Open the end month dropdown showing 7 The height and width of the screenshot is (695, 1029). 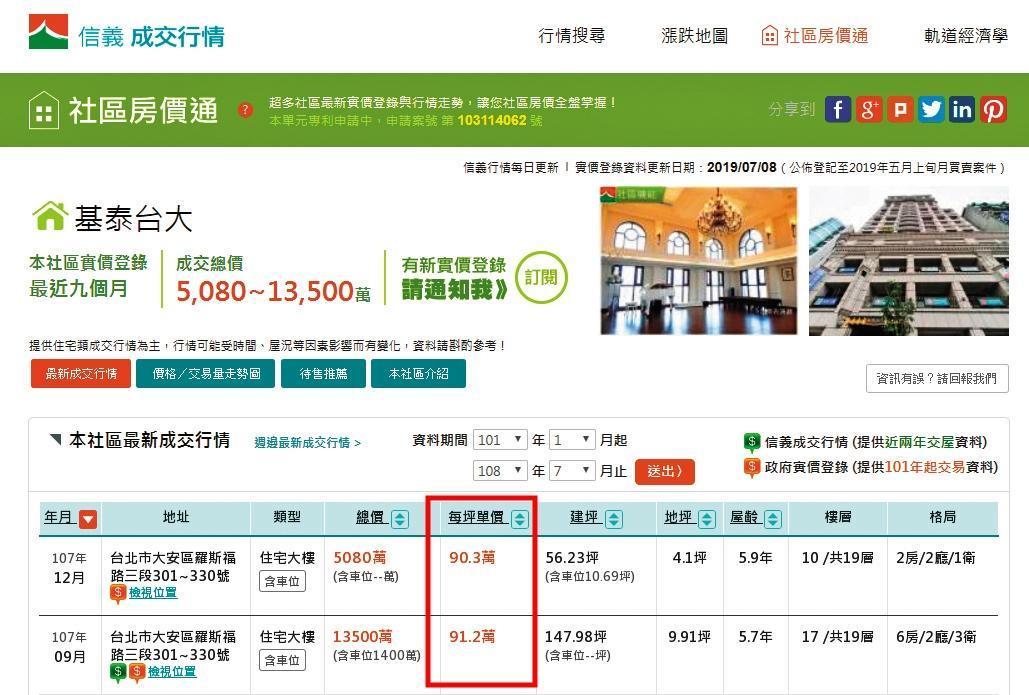click(x=572, y=471)
